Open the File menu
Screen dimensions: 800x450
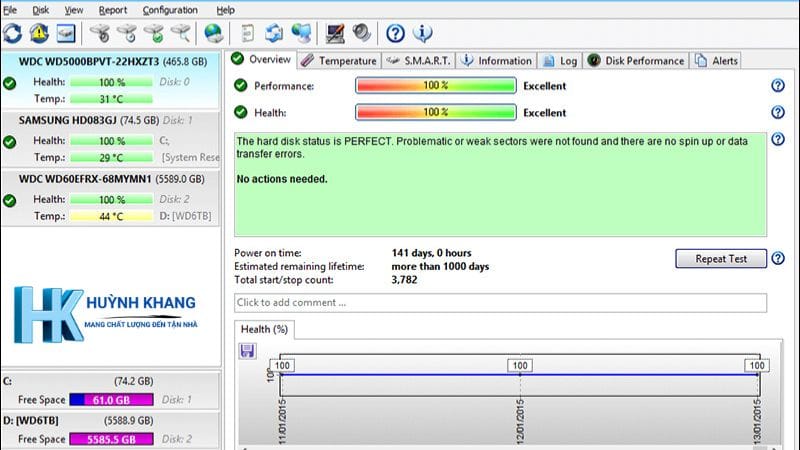pos(10,10)
